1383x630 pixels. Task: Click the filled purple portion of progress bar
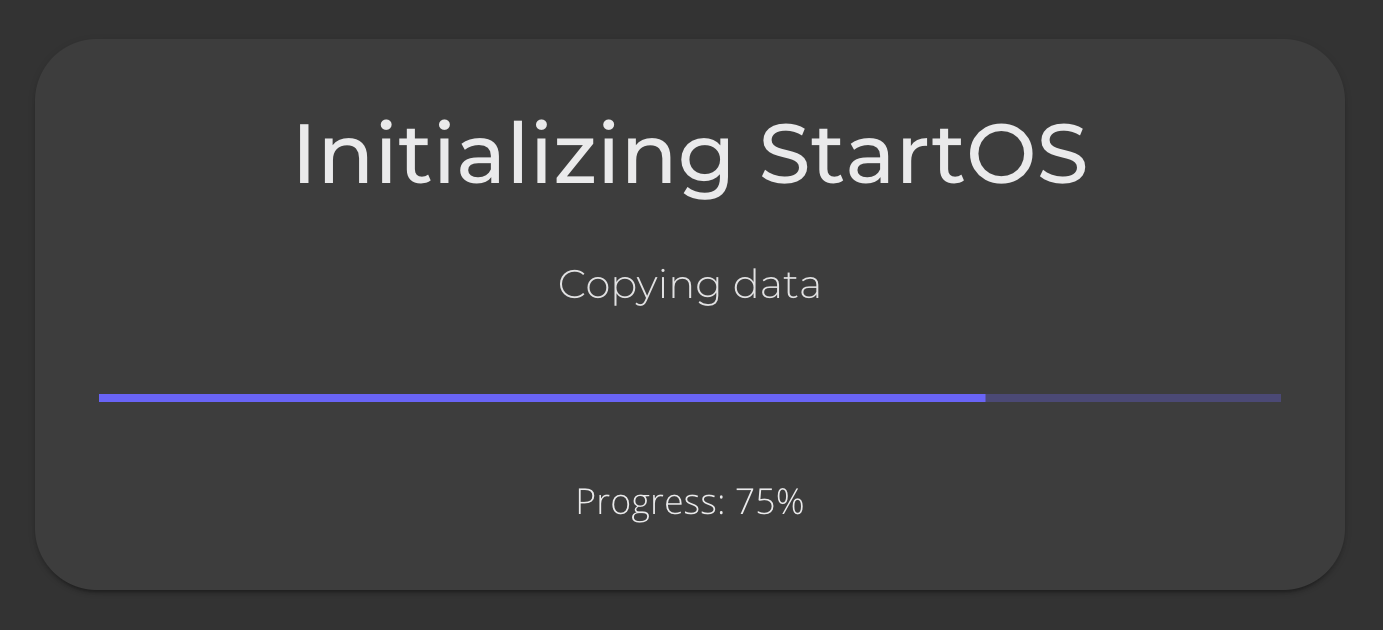coord(540,398)
